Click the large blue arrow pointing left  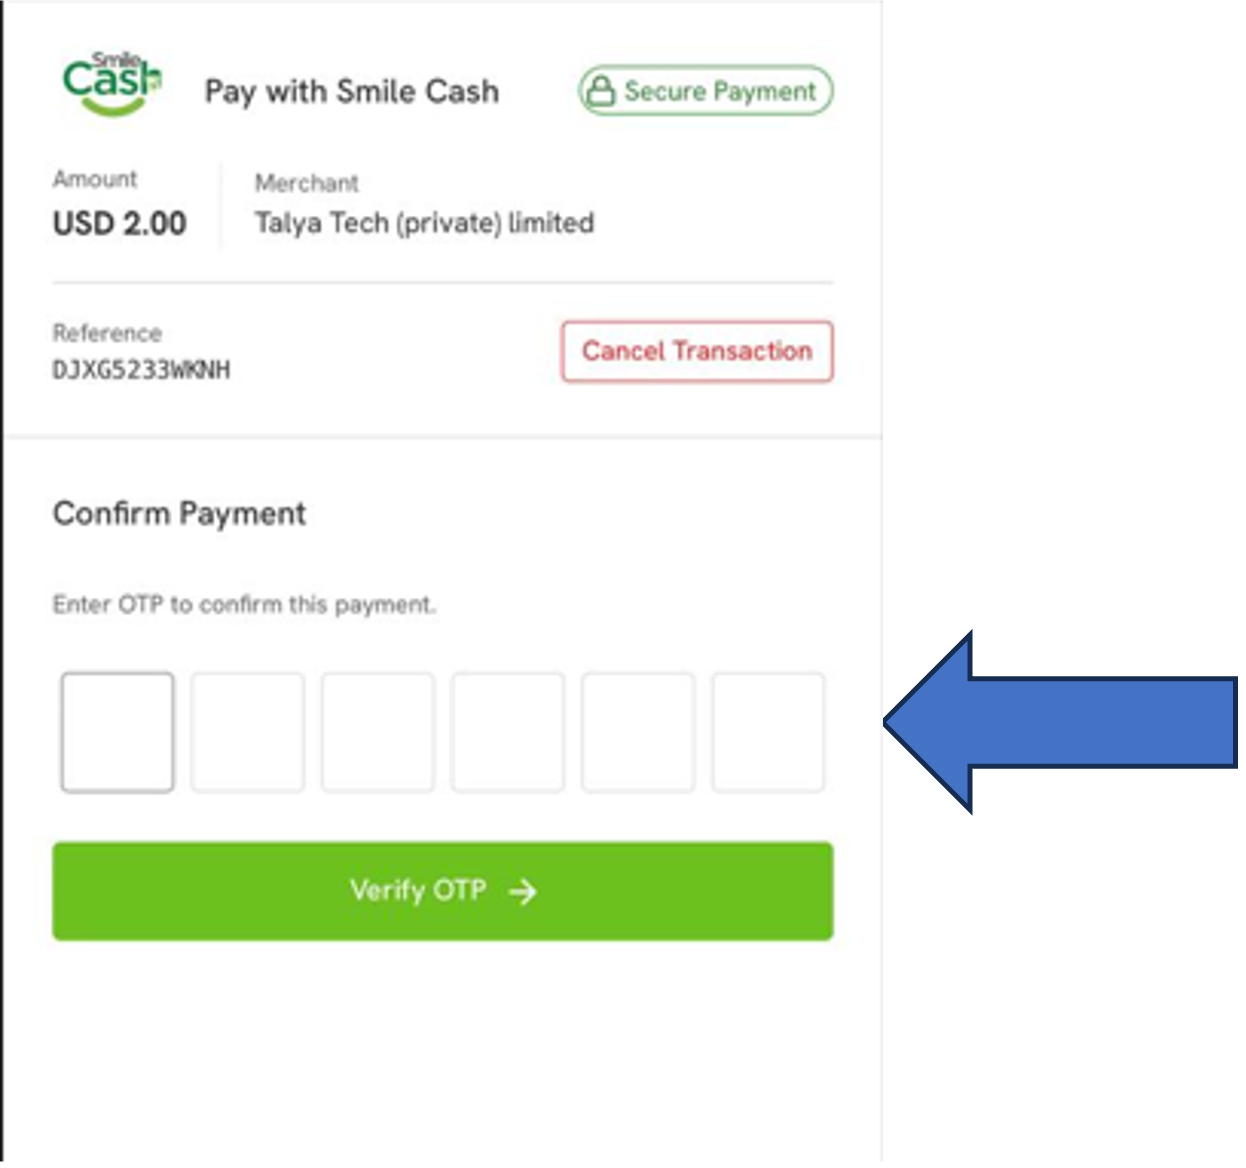point(1062,721)
